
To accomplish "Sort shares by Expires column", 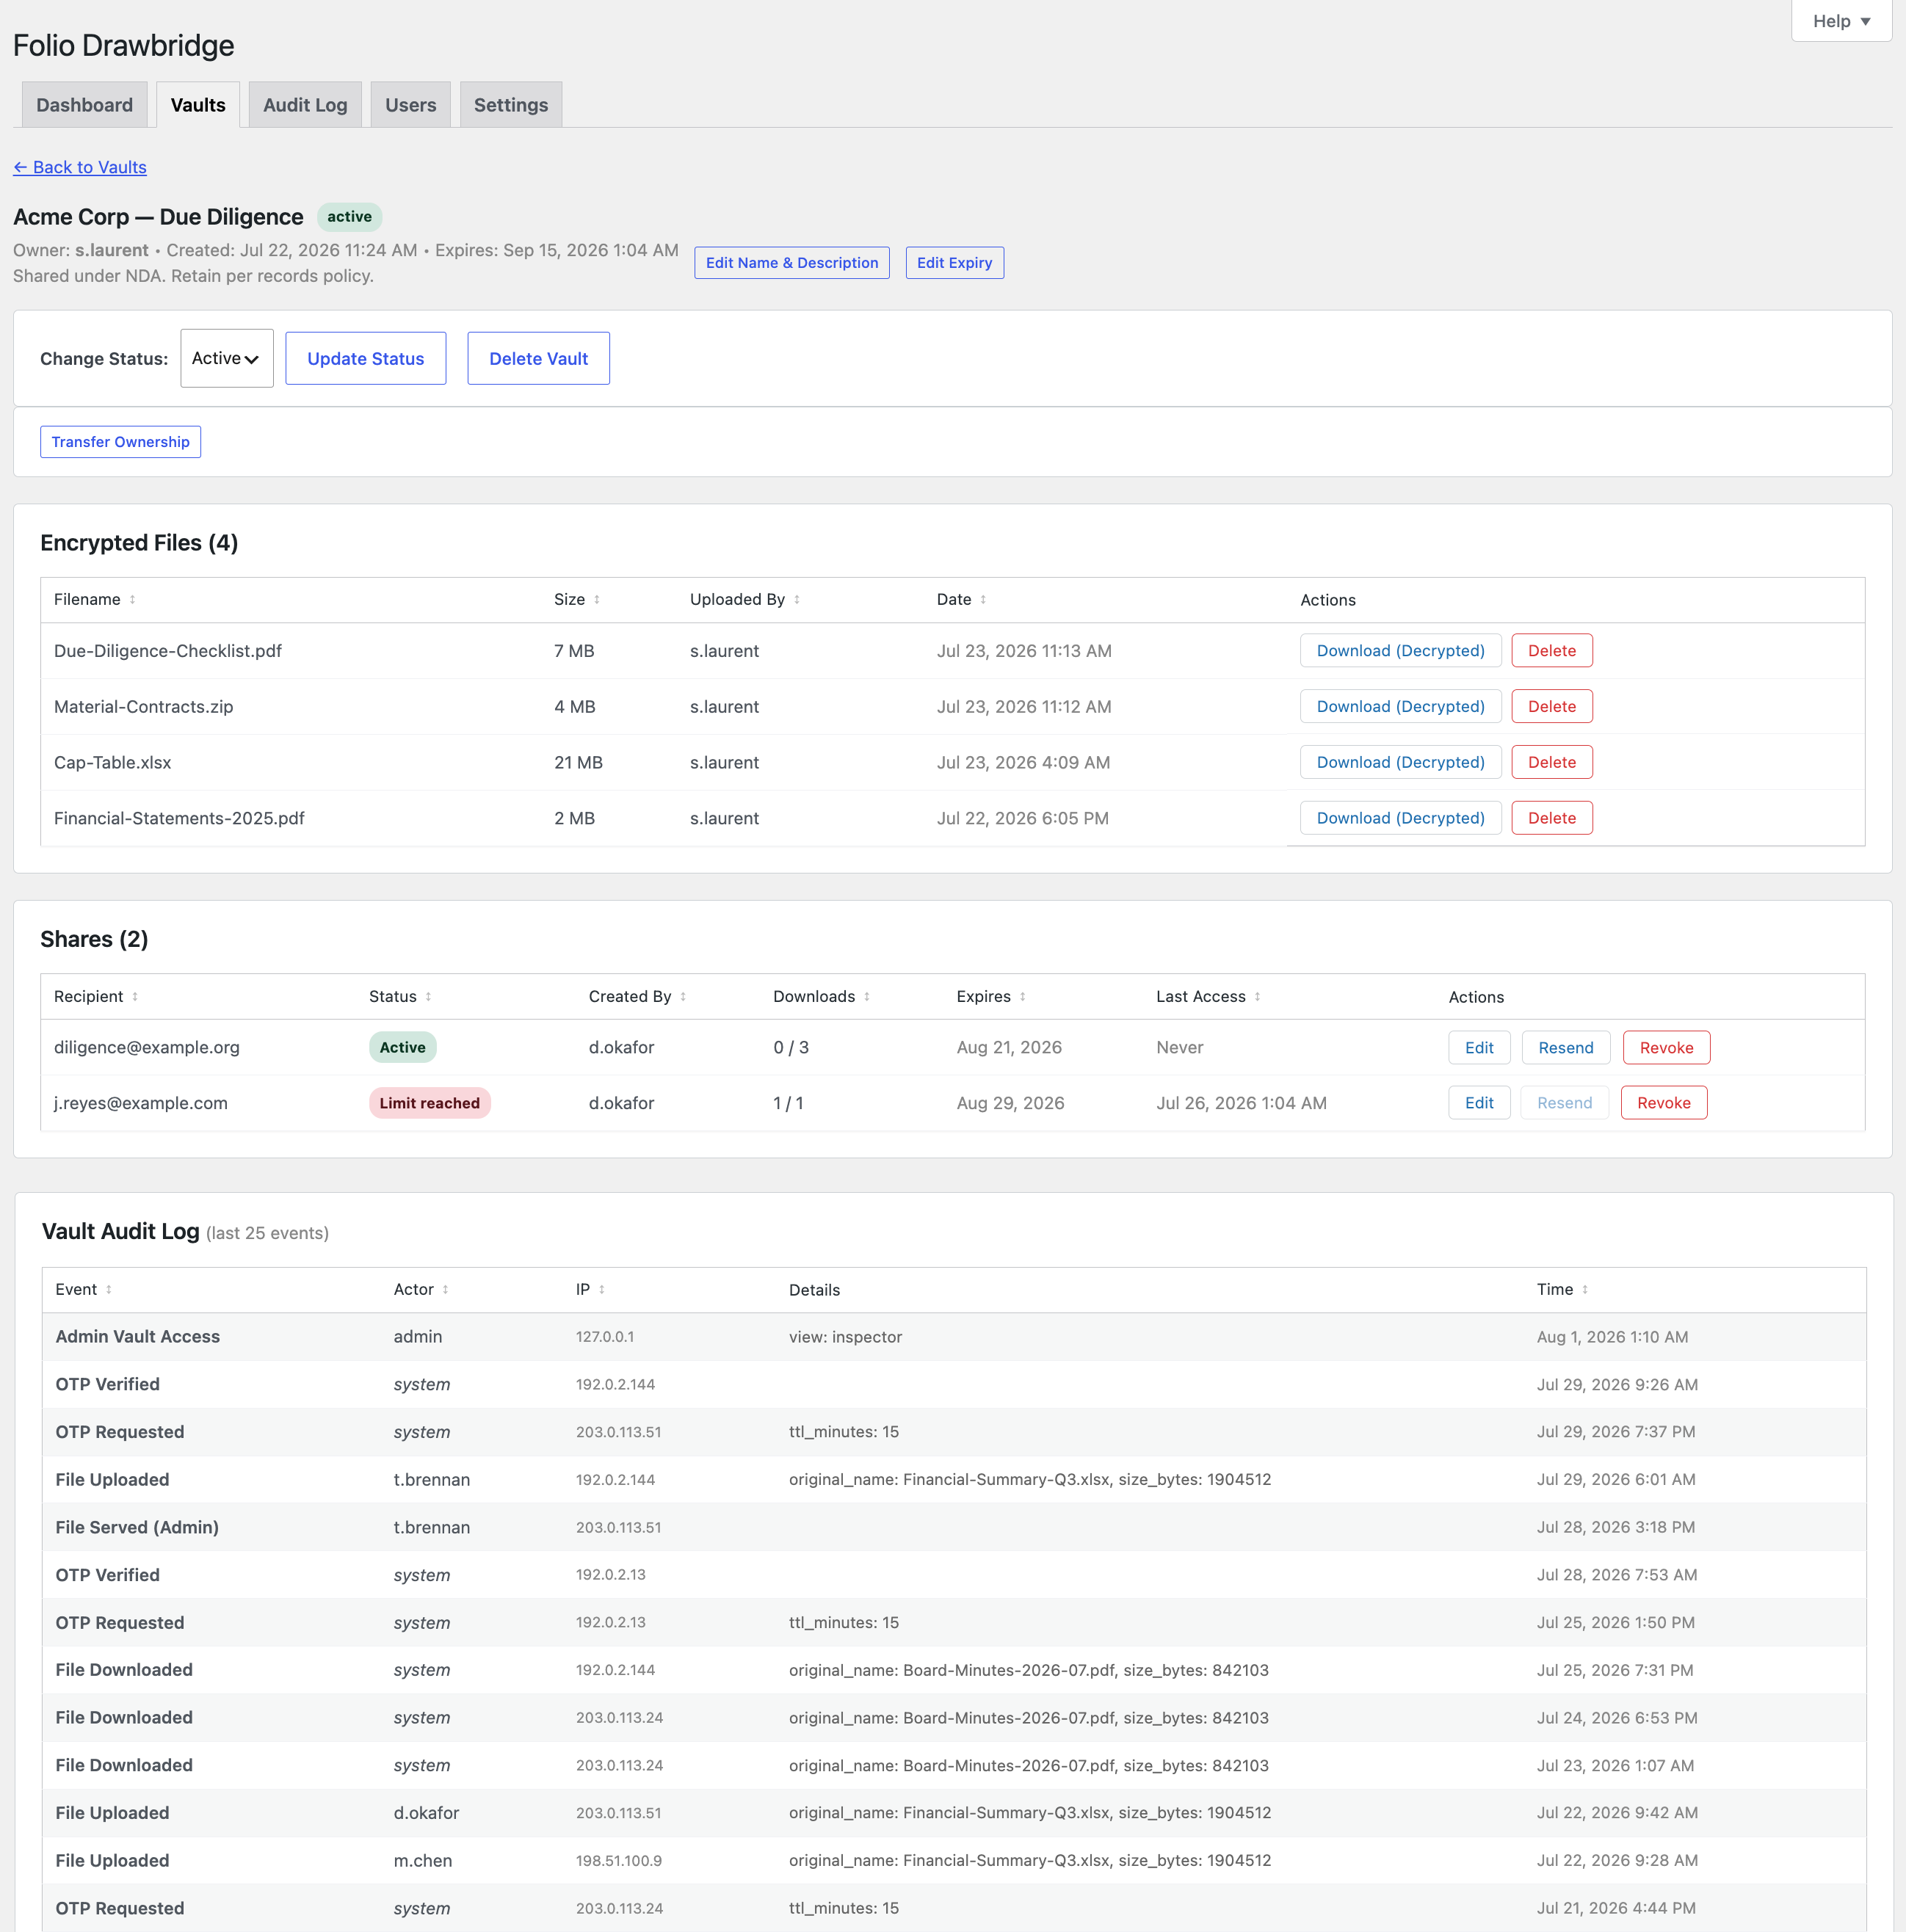I will tap(991, 996).
